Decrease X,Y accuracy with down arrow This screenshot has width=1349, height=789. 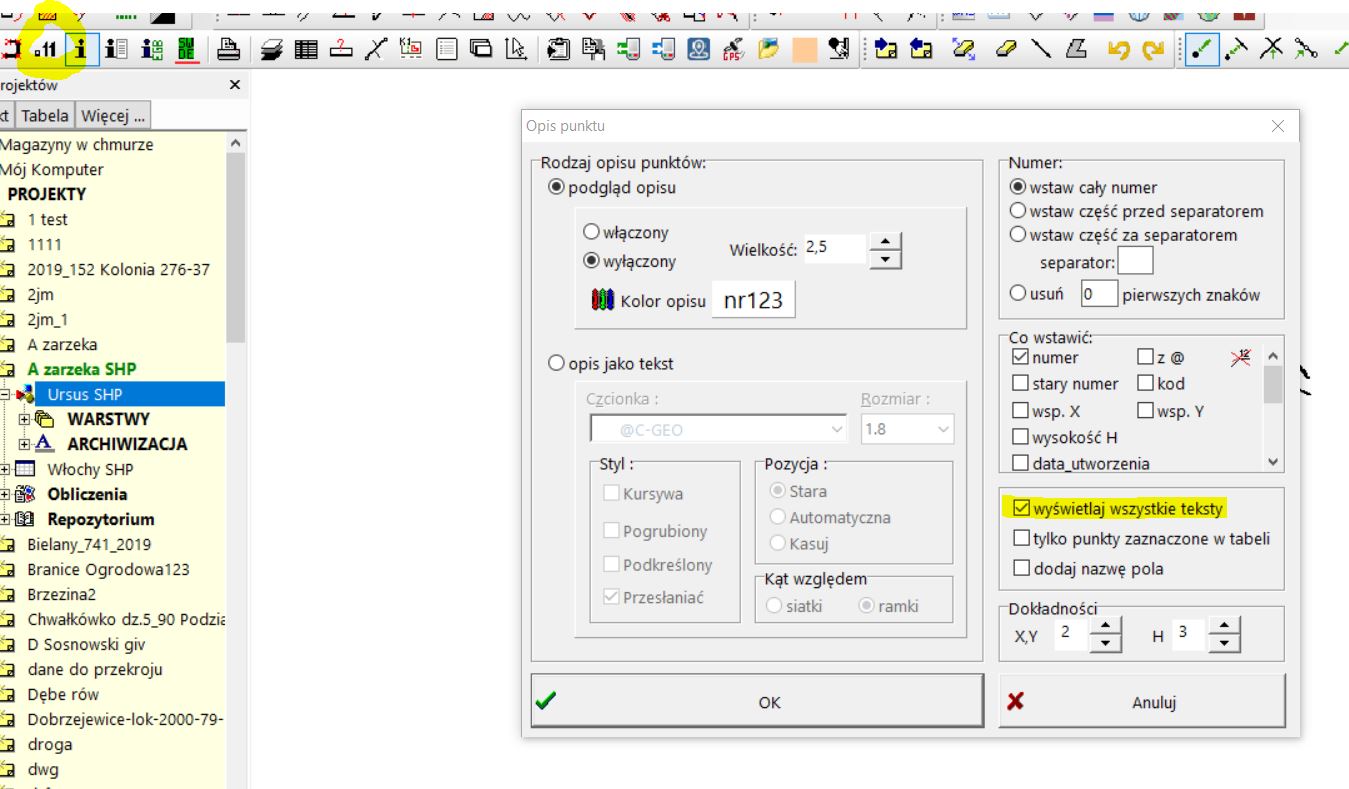1104,642
